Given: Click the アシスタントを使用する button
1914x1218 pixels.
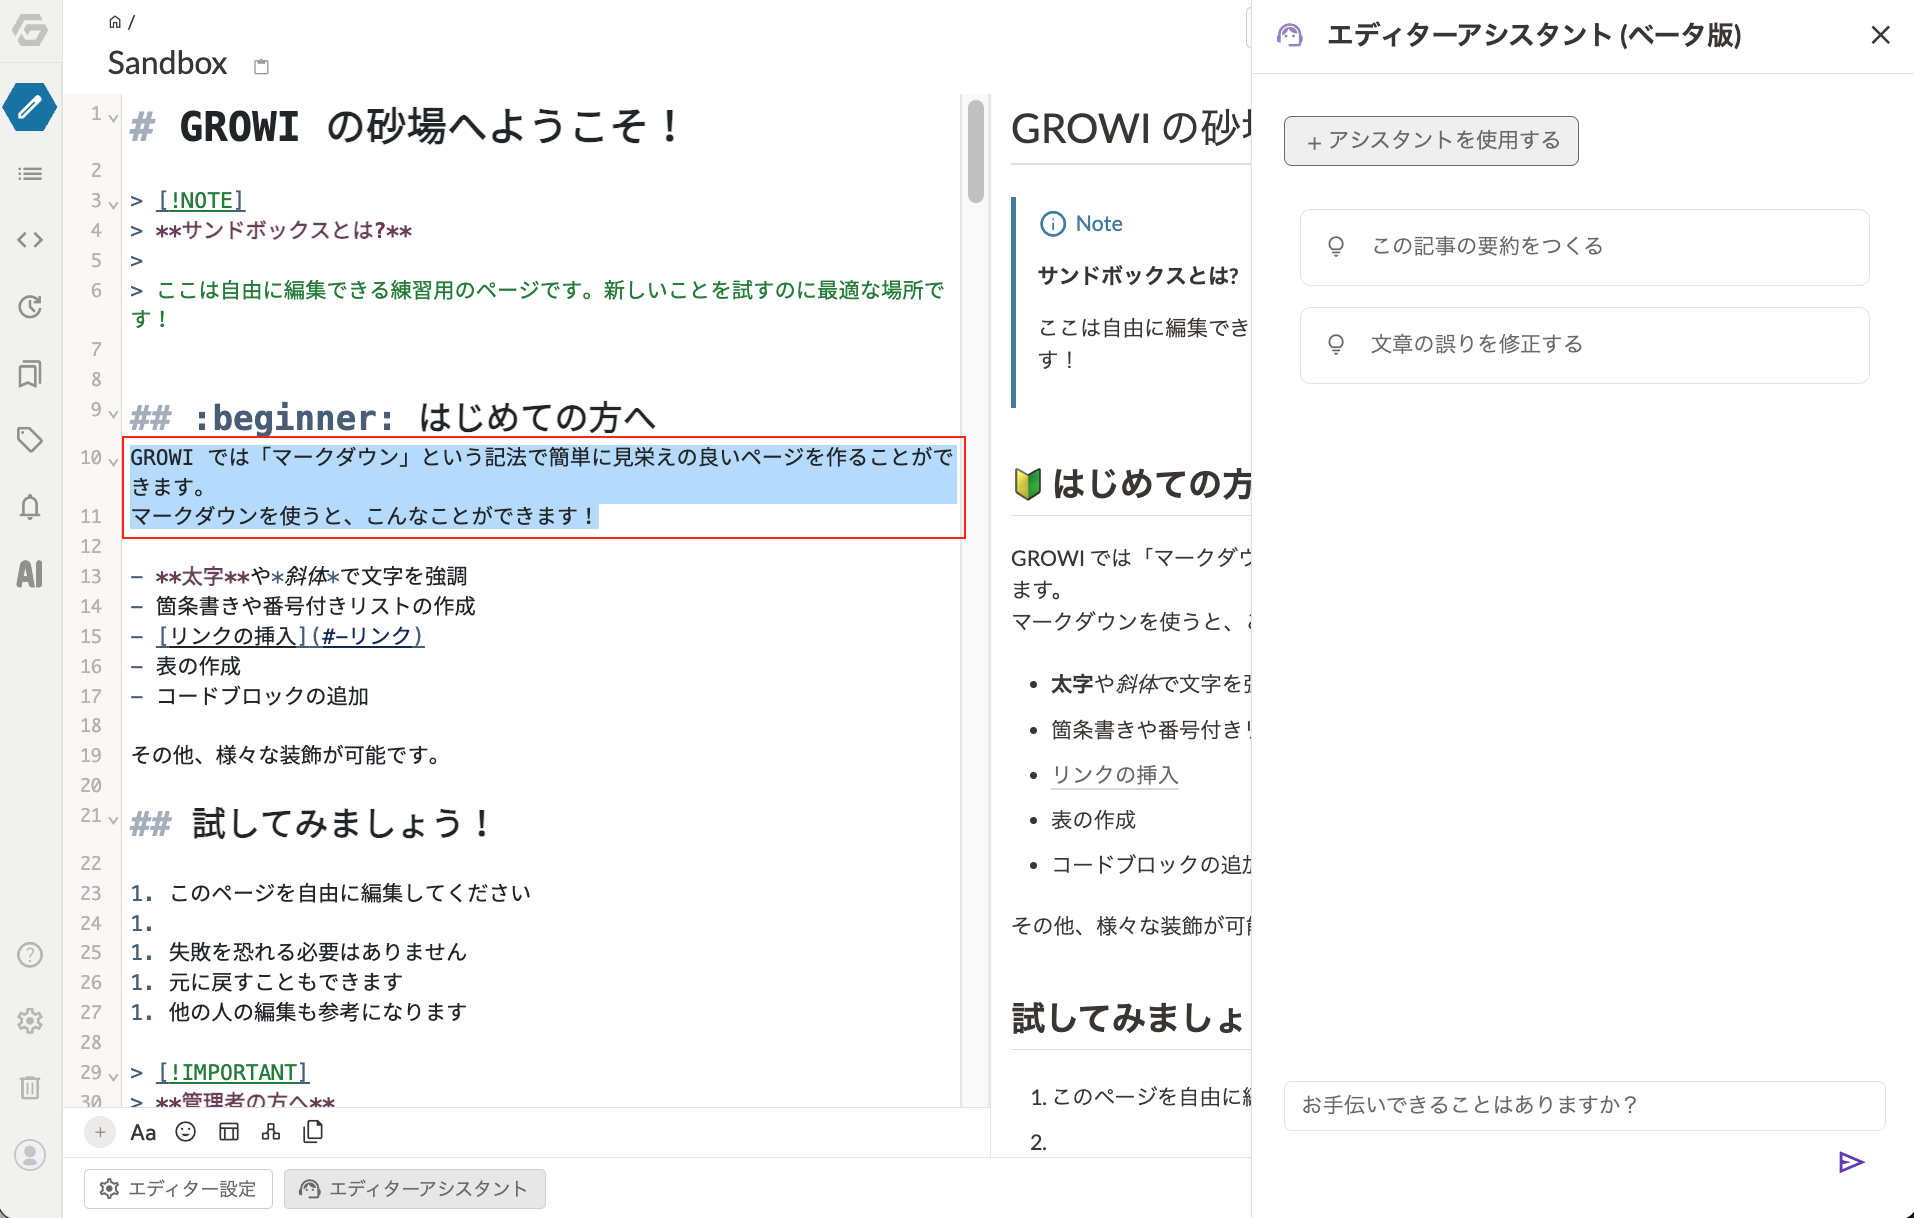Looking at the screenshot, I should pos(1431,141).
